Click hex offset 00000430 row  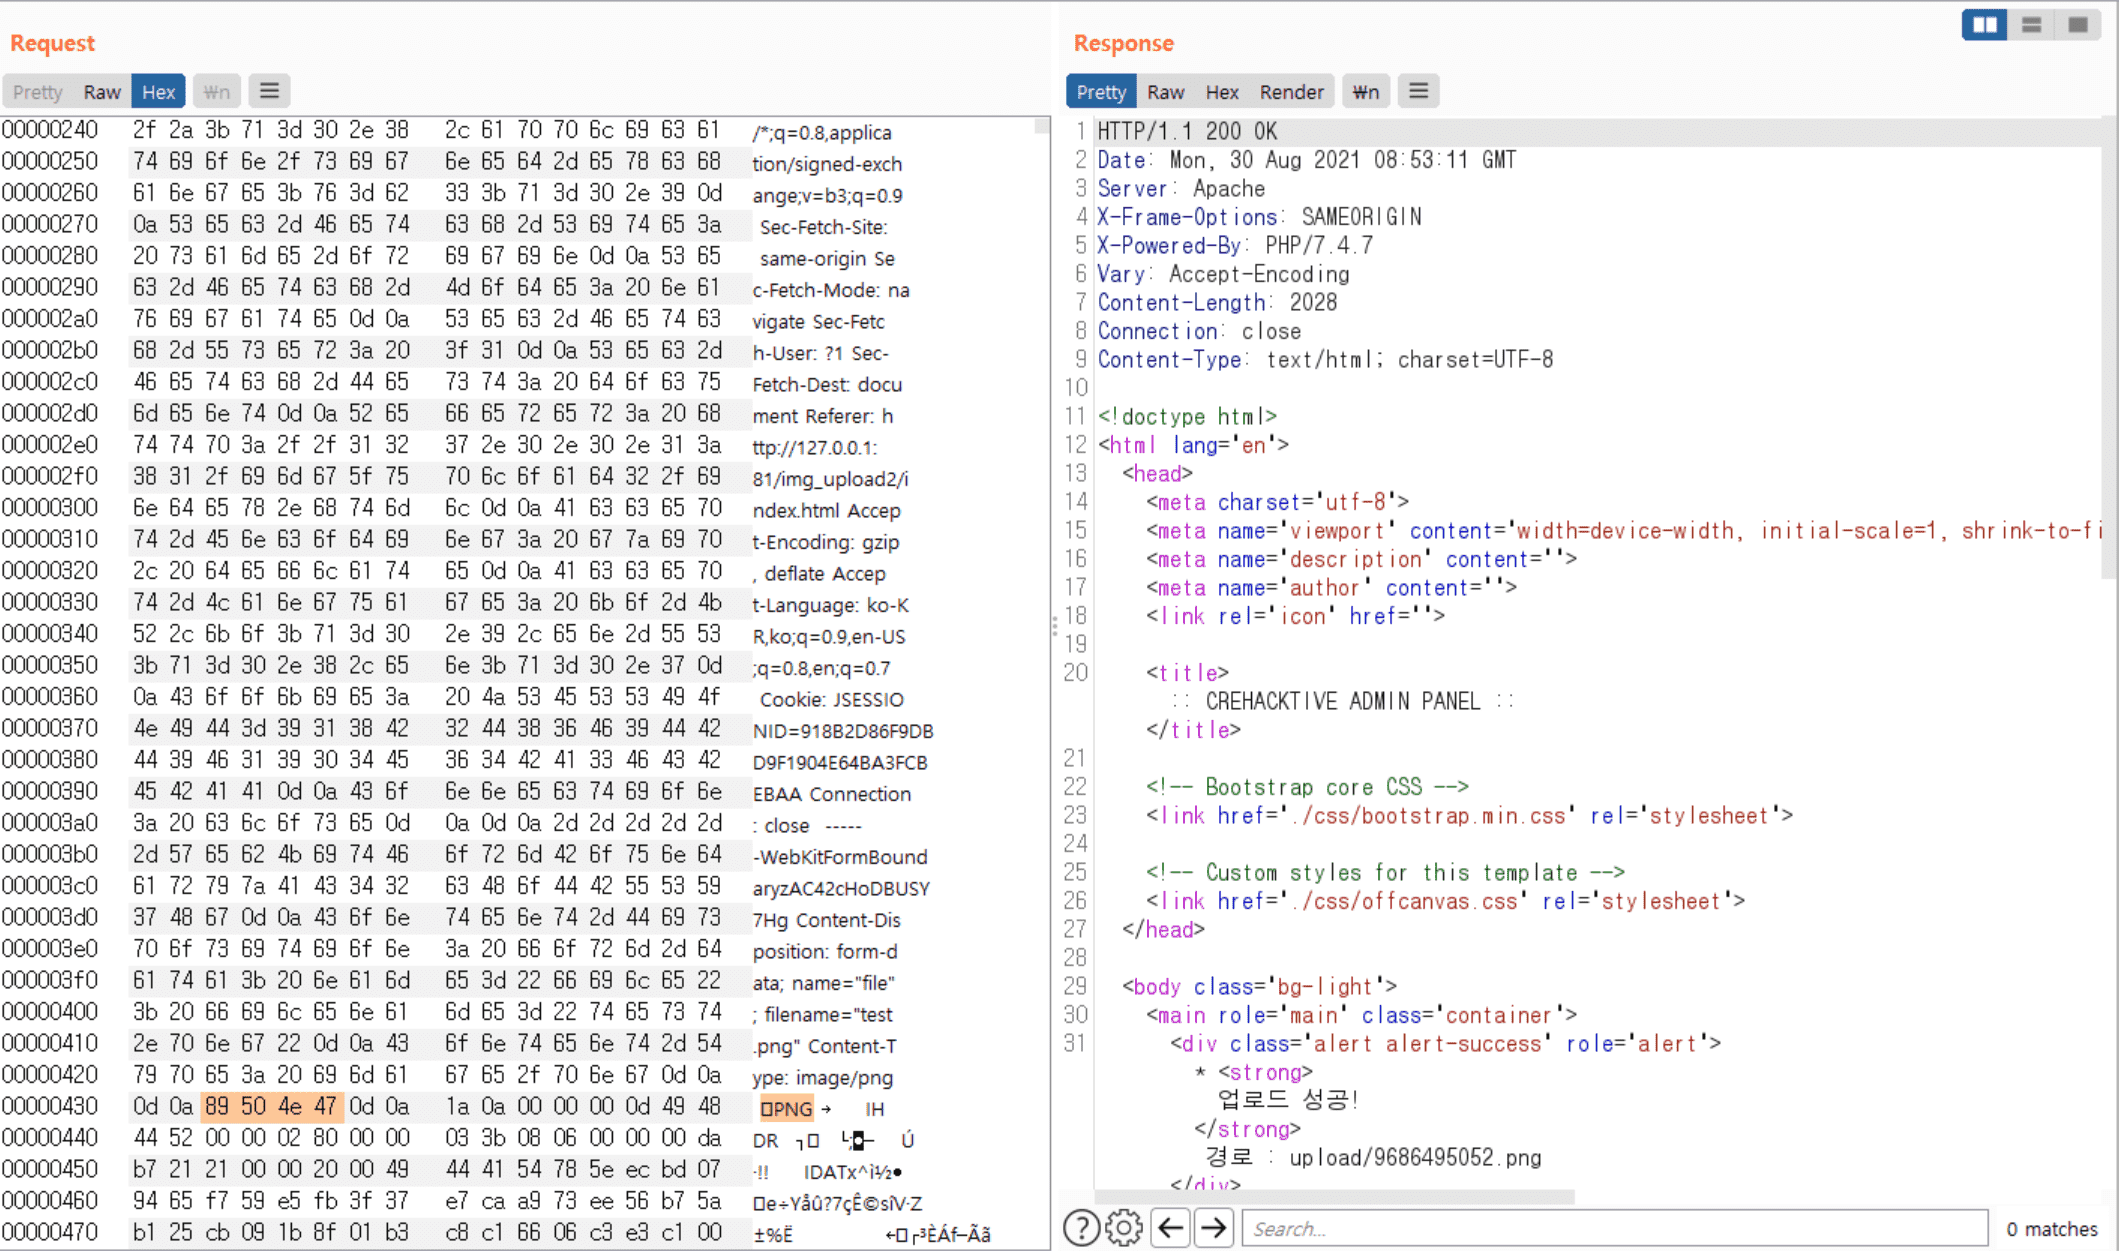pyautogui.click(x=525, y=1107)
